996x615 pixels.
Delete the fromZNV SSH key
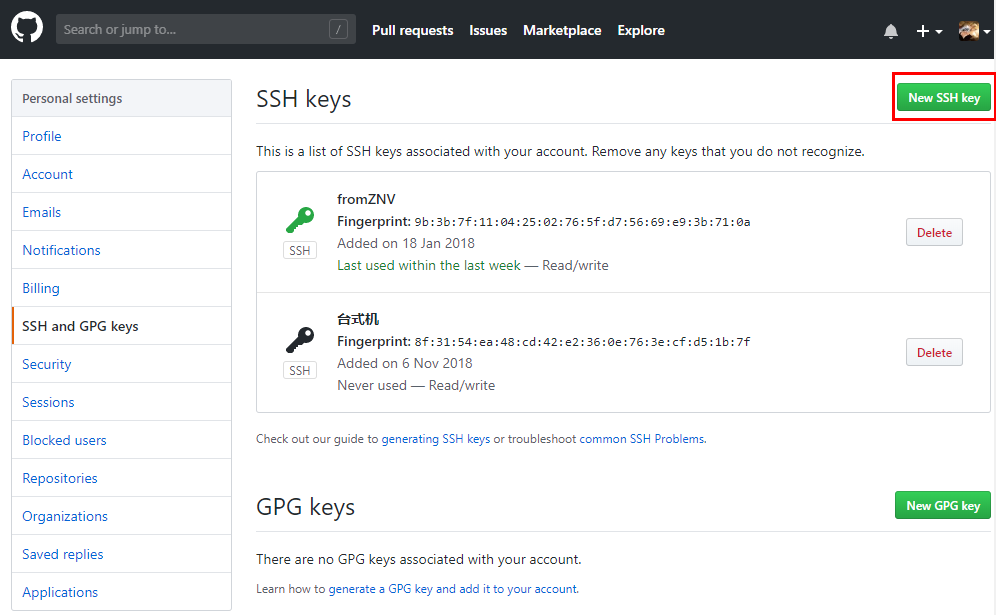pyautogui.click(x=934, y=232)
